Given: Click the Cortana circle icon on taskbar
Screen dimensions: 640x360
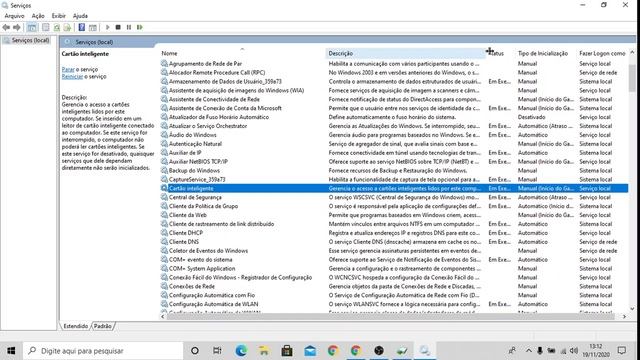Looking at the screenshot, I should click(x=195, y=351).
